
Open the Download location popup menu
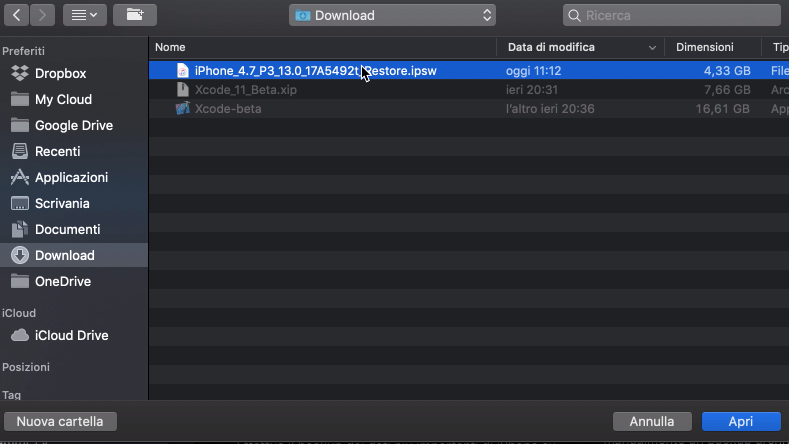[392, 15]
